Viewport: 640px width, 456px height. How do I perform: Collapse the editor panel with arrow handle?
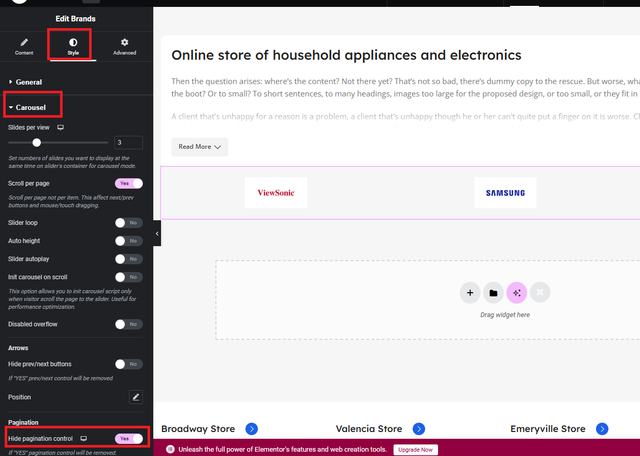(x=157, y=233)
